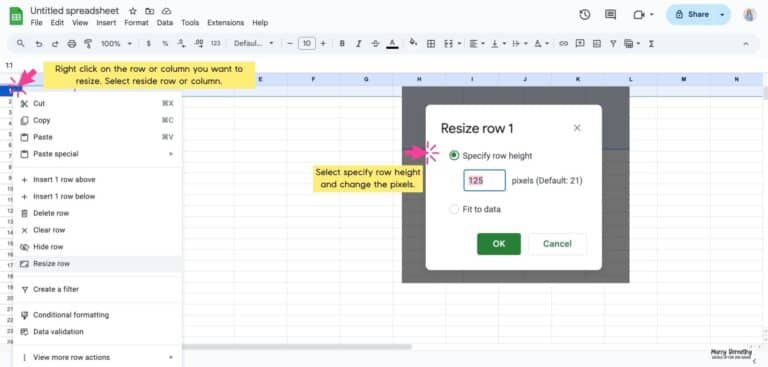Click OK in Resize row dialog
The width and height of the screenshot is (768, 367).
[x=499, y=244]
